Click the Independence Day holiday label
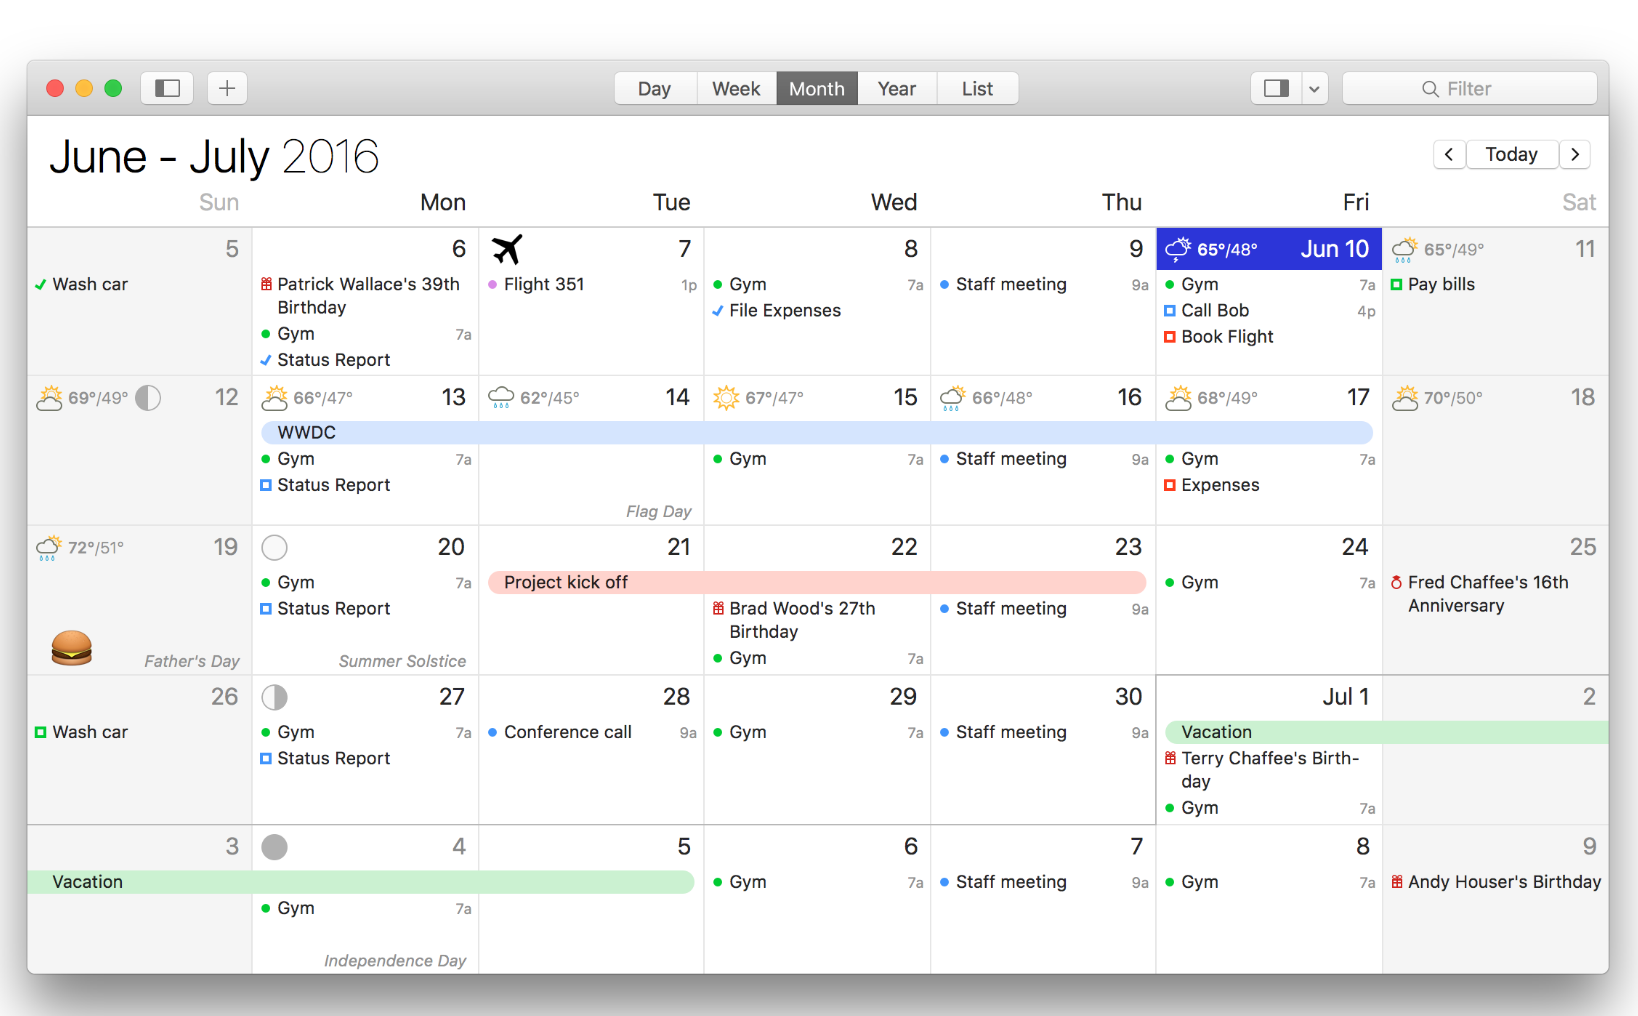Viewport: 1638px width, 1016px height. click(395, 961)
